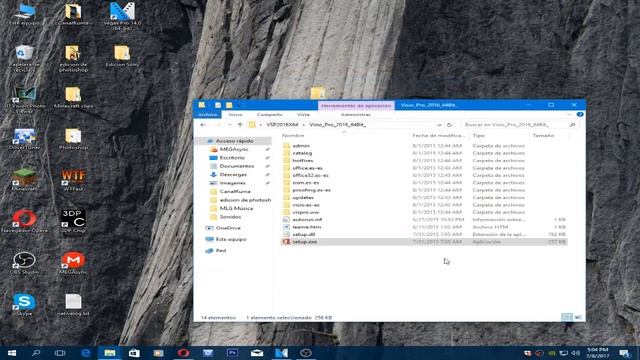Open the Vista ribbon tab
640x360 pixels.
(x=303, y=115)
